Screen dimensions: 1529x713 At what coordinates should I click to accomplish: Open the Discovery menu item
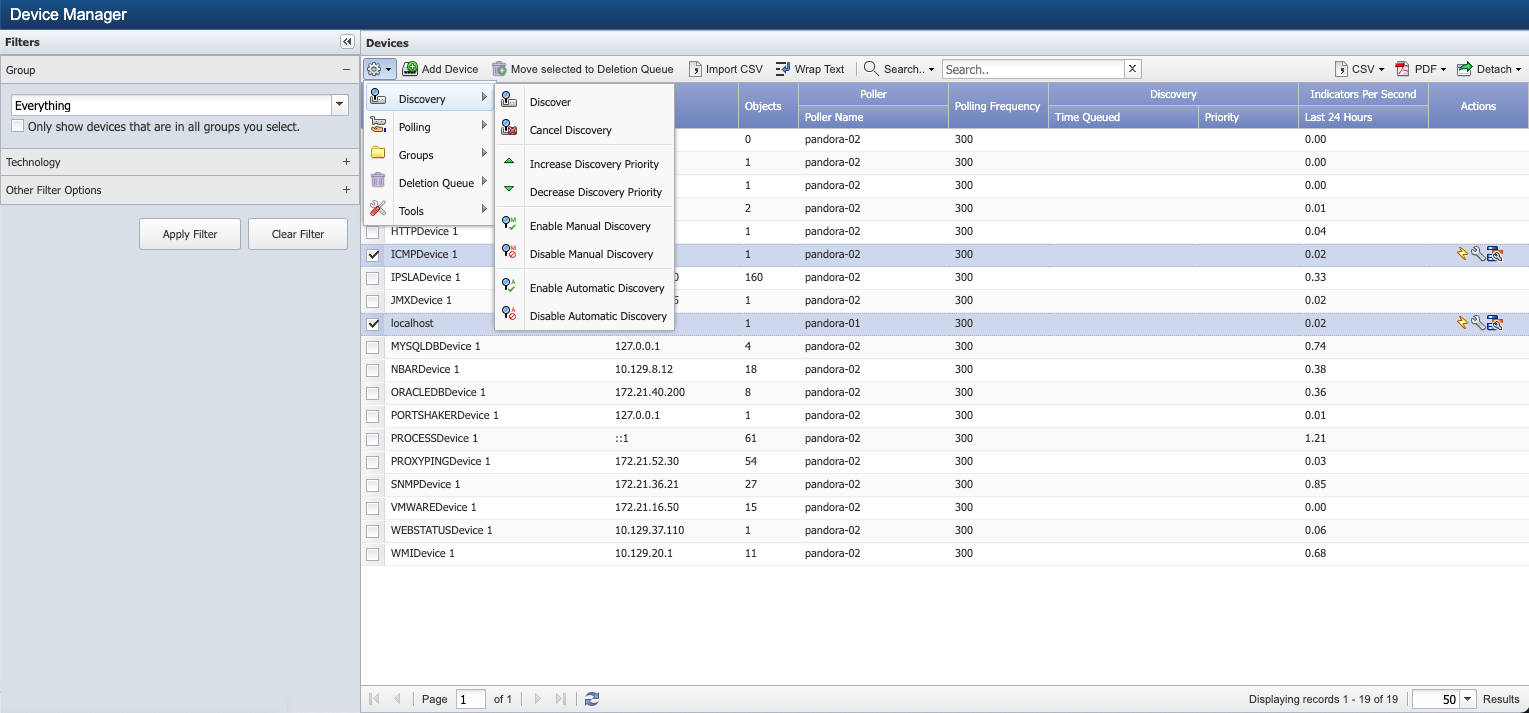[x=428, y=99]
